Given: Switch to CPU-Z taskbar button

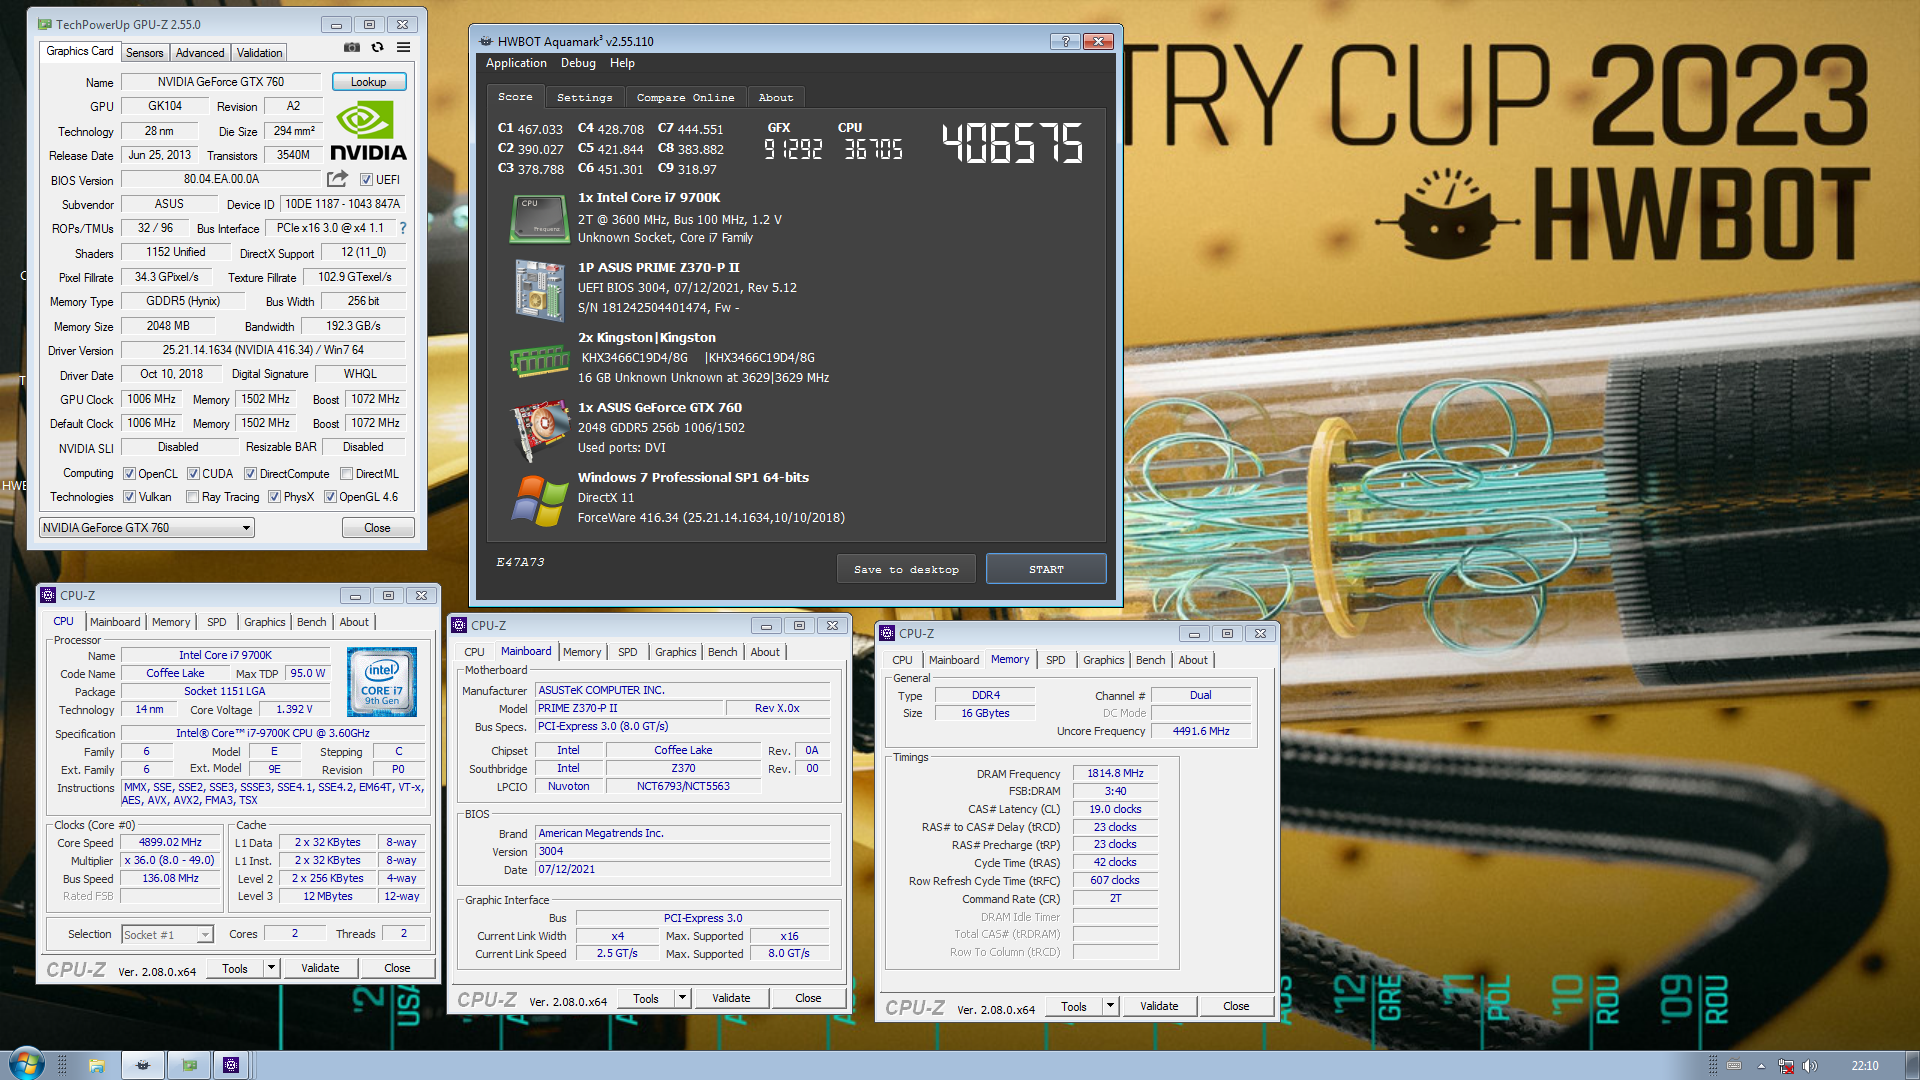Looking at the screenshot, I should (x=231, y=1065).
